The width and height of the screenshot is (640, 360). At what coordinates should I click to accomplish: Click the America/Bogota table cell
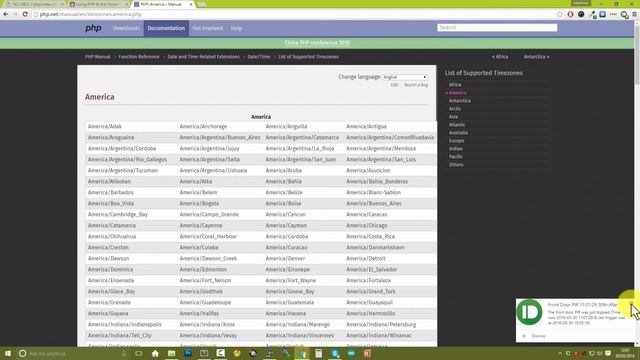pos(199,203)
